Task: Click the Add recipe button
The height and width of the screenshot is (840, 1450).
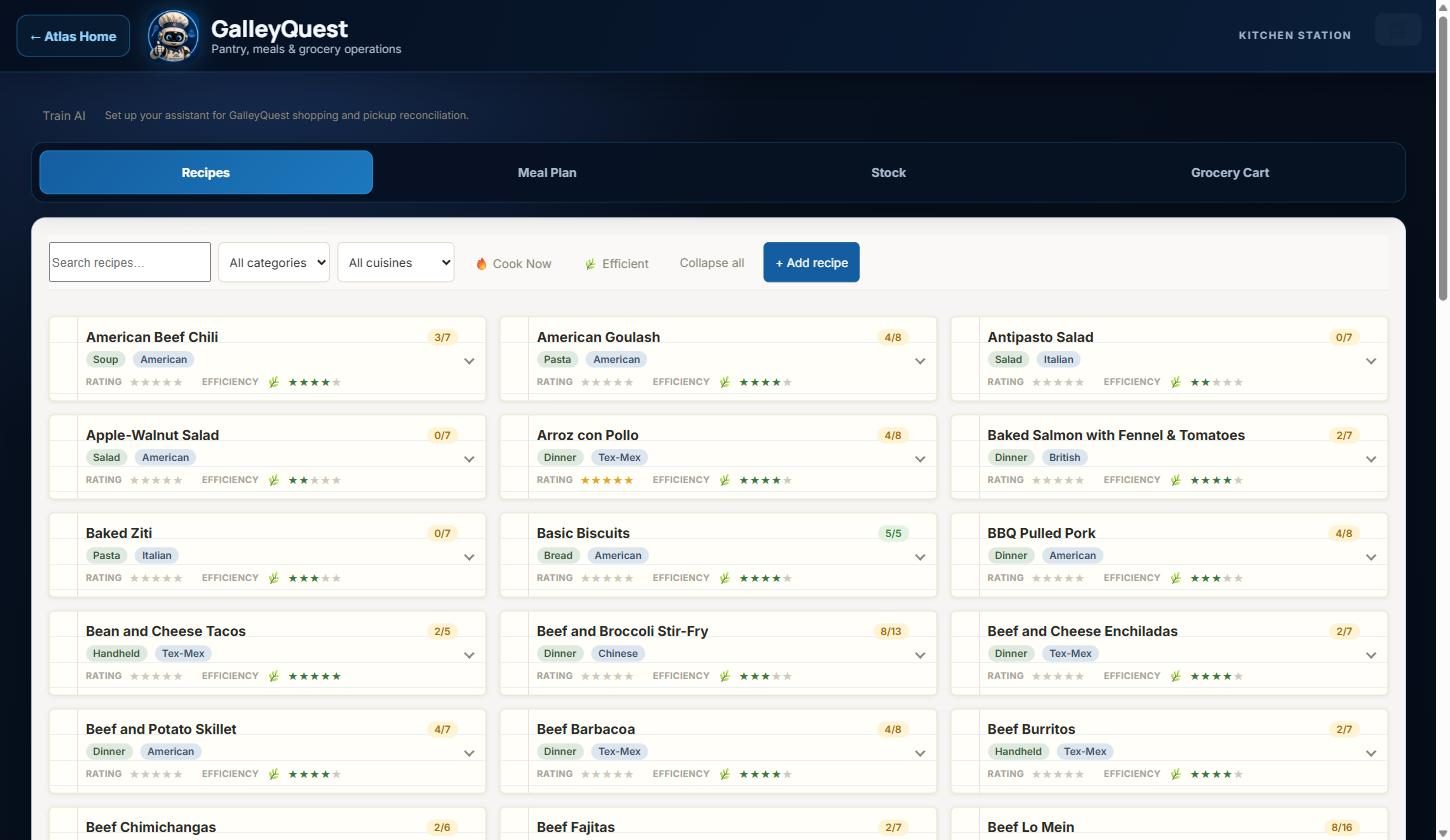Action: (x=811, y=262)
